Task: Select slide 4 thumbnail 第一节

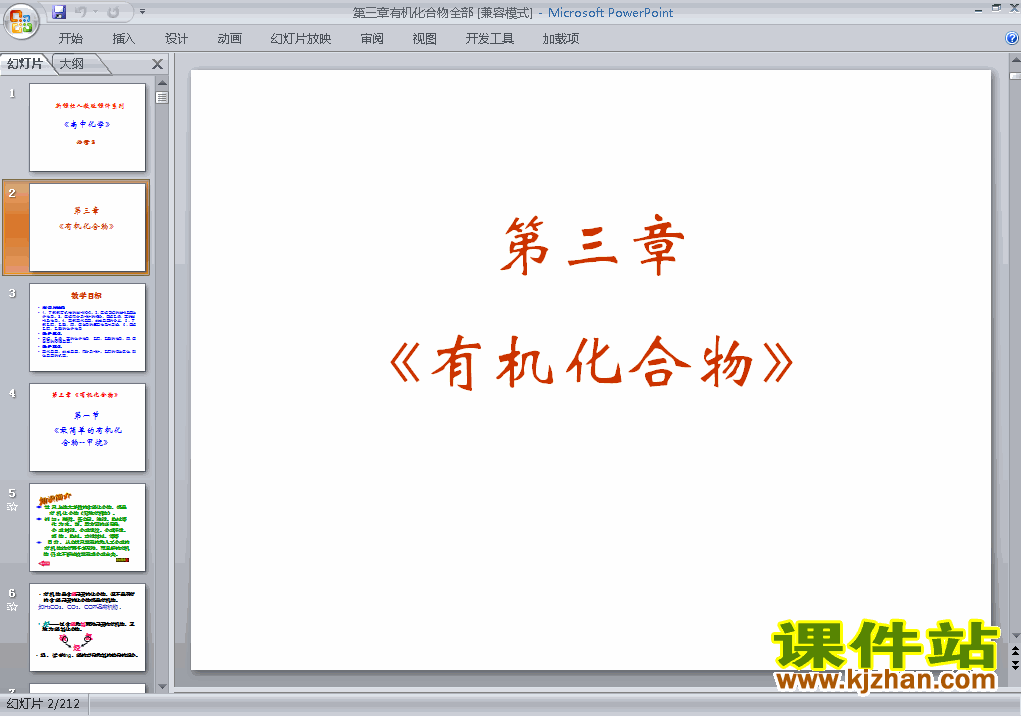Action: pyautogui.click(x=87, y=427)
